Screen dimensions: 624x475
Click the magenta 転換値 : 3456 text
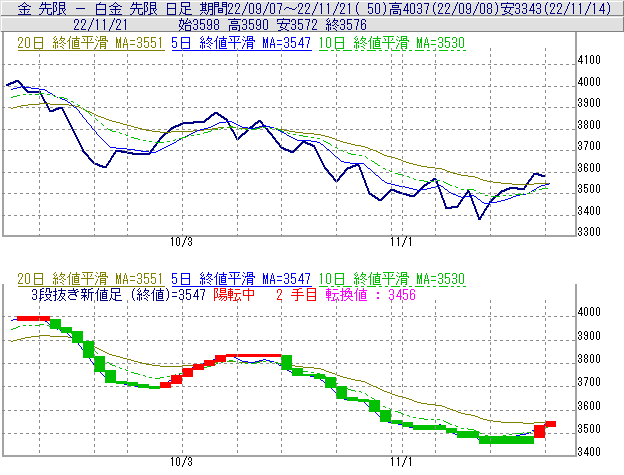370,295
